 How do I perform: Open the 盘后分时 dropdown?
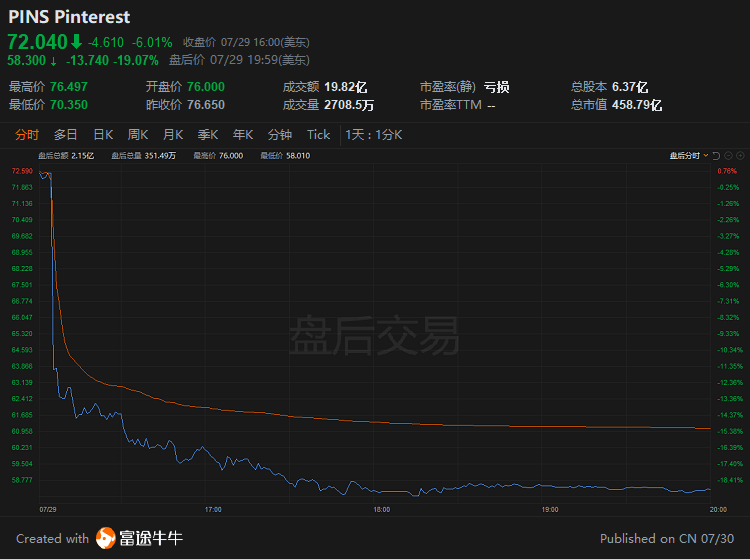pyautogui.click(x=694, y=156)
